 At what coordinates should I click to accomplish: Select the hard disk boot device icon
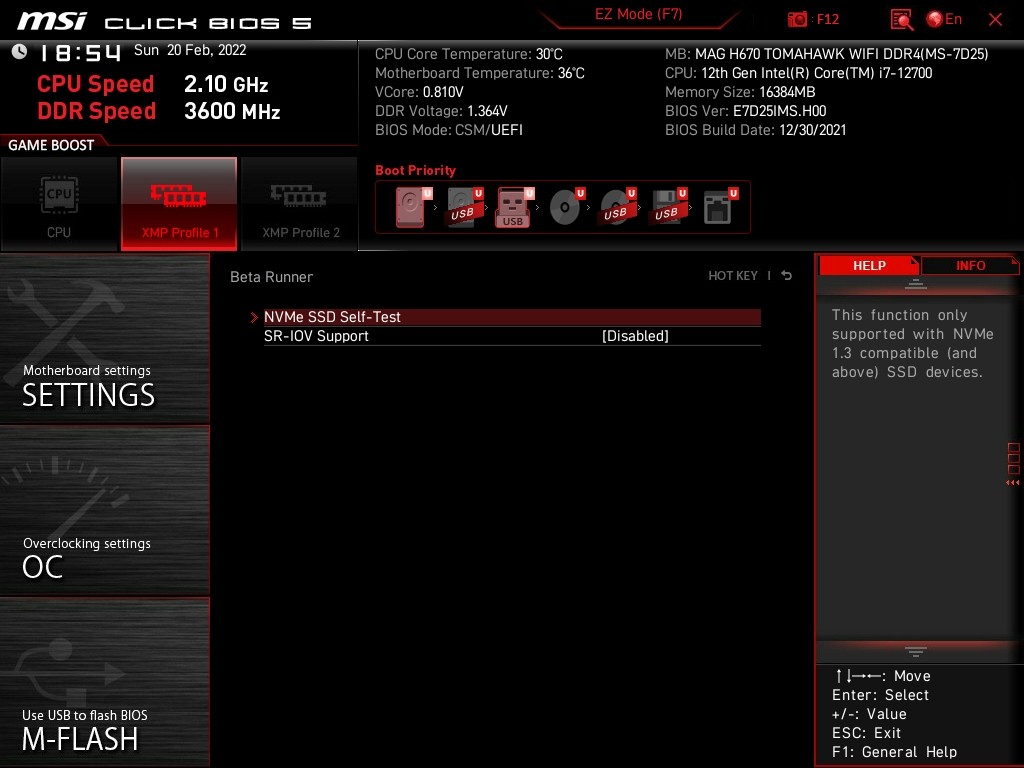pyautogui.click(x=413, y=207)
